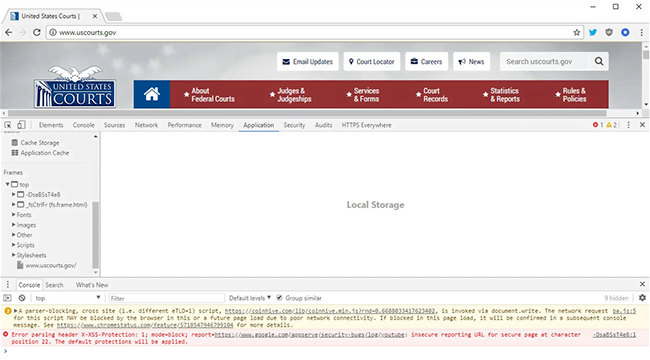View site information icon in address bar
Viewport: 650px width, 360px height.
coord(53,32)
